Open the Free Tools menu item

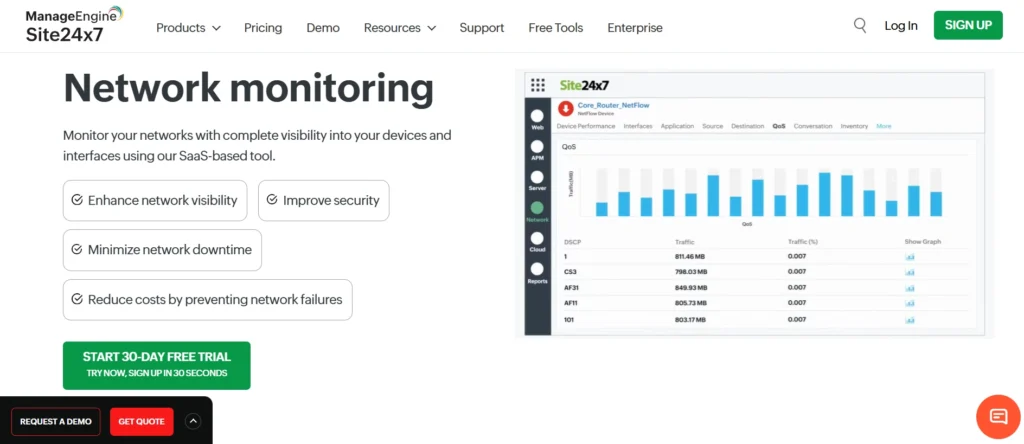[x=556, y=27]
